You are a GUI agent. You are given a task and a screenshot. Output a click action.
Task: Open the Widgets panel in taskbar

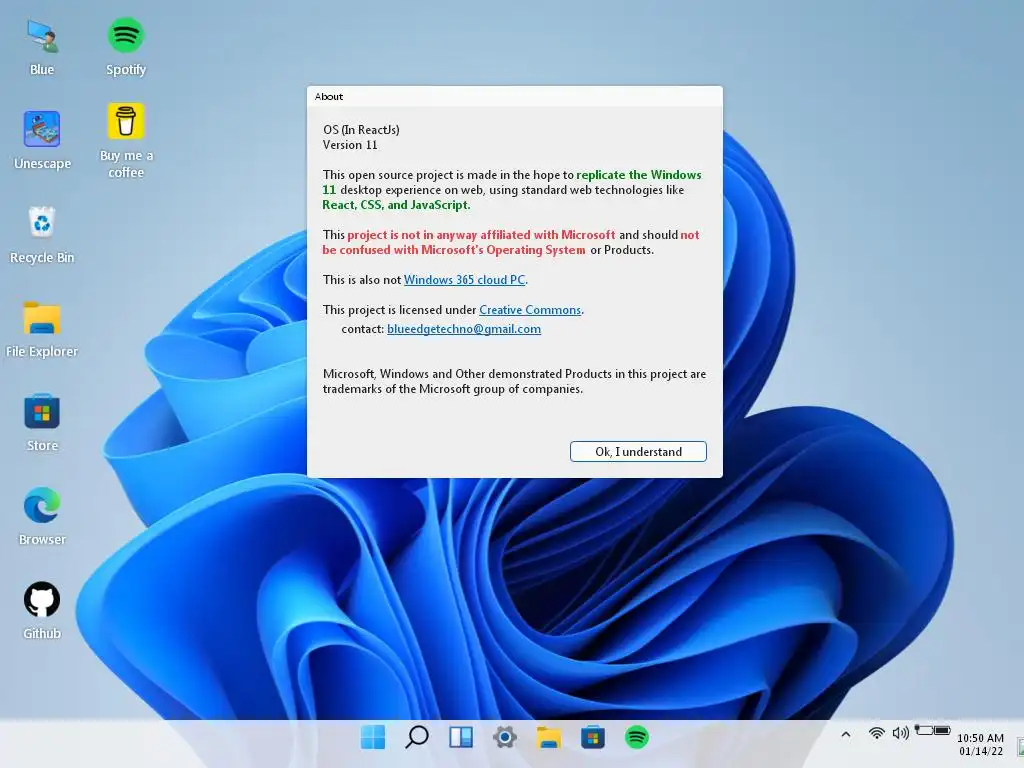461,737
